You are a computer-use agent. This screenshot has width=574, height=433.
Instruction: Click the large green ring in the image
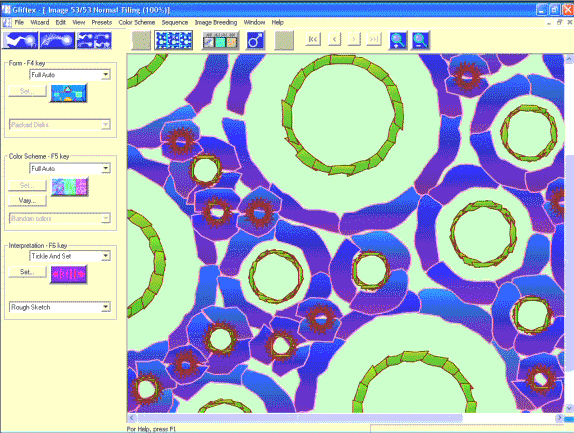point(343,115)
